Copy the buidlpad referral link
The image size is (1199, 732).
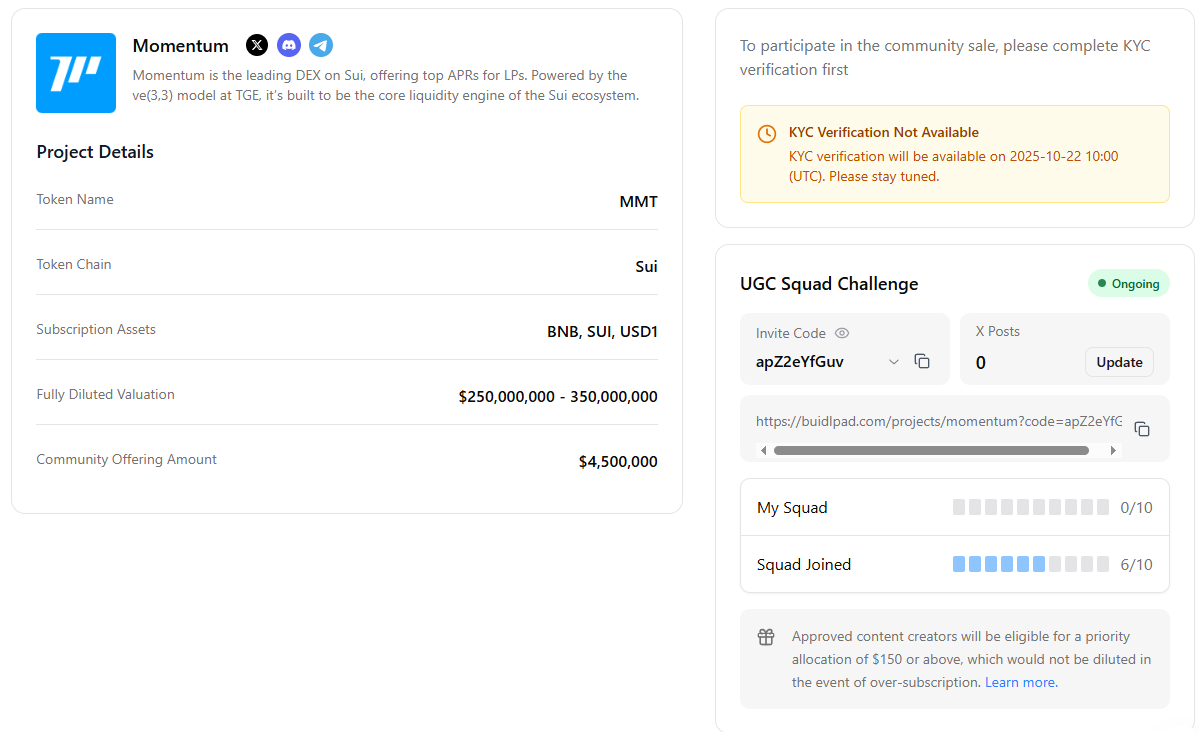[1142, 429]
